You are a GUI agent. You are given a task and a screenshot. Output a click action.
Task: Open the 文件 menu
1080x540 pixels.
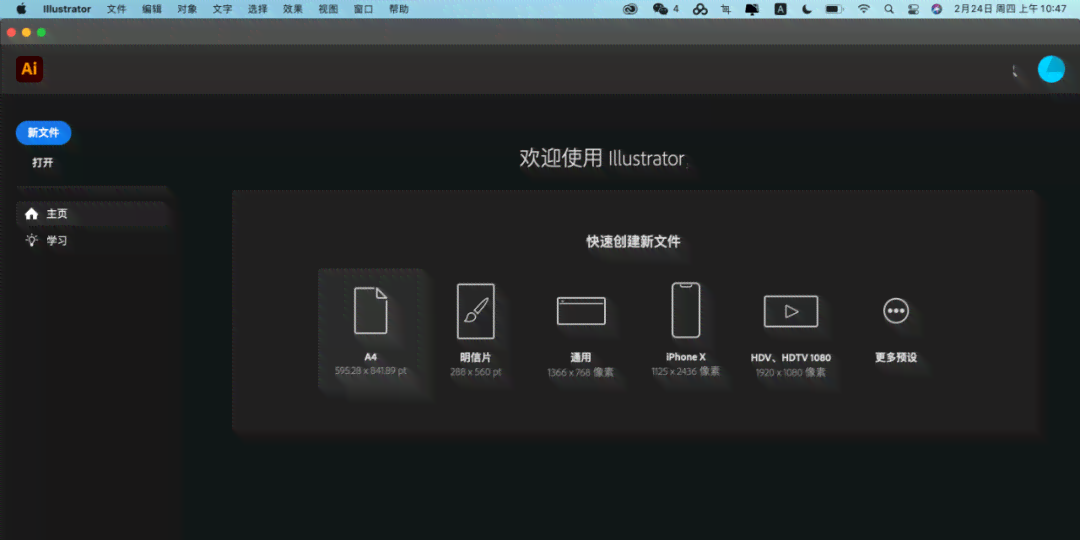116,9
